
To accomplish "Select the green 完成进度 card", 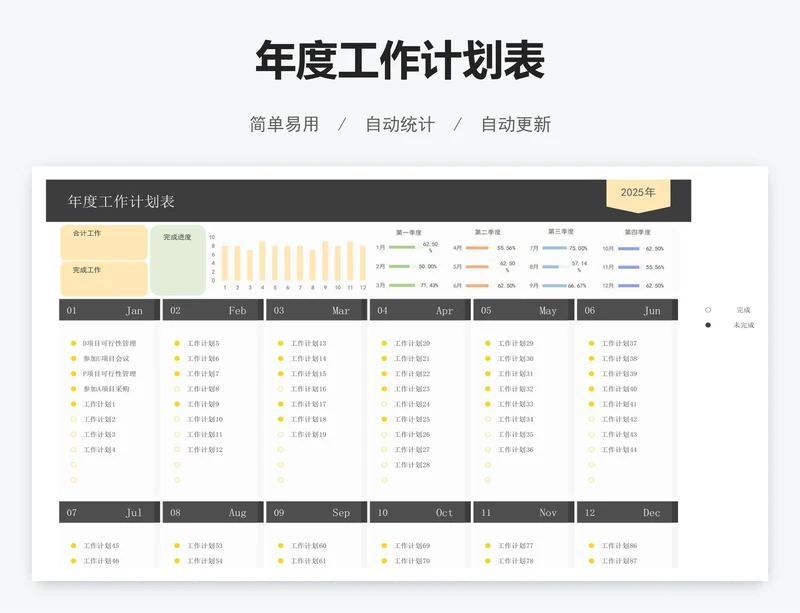I will (x=178, y=260).
